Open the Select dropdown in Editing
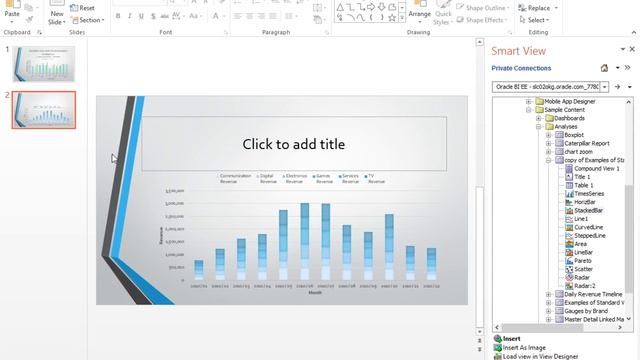Viewport: 640px width, 360px height. coord(534,20)
